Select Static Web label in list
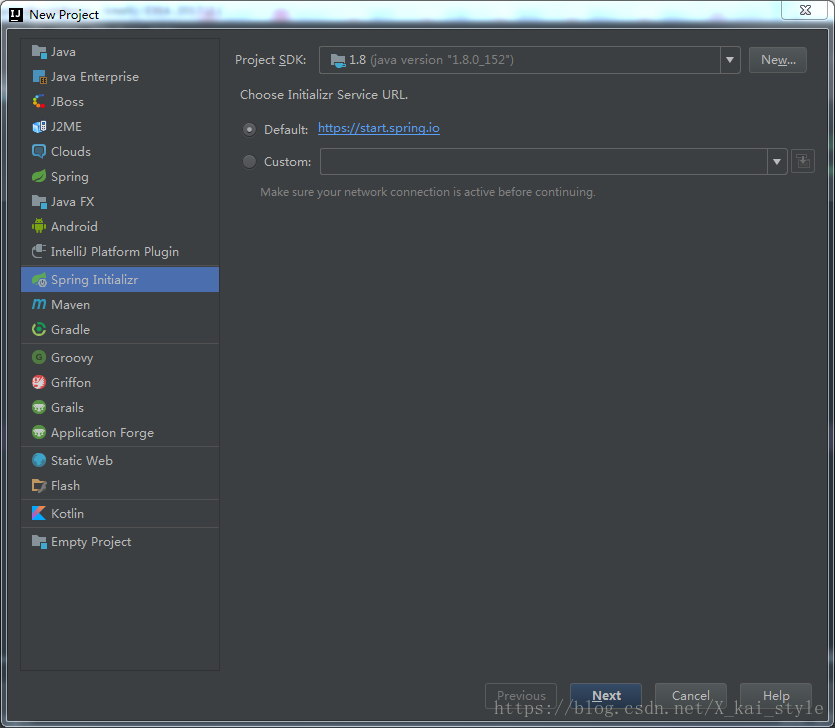The image size is (835, 728). point(82,460)
